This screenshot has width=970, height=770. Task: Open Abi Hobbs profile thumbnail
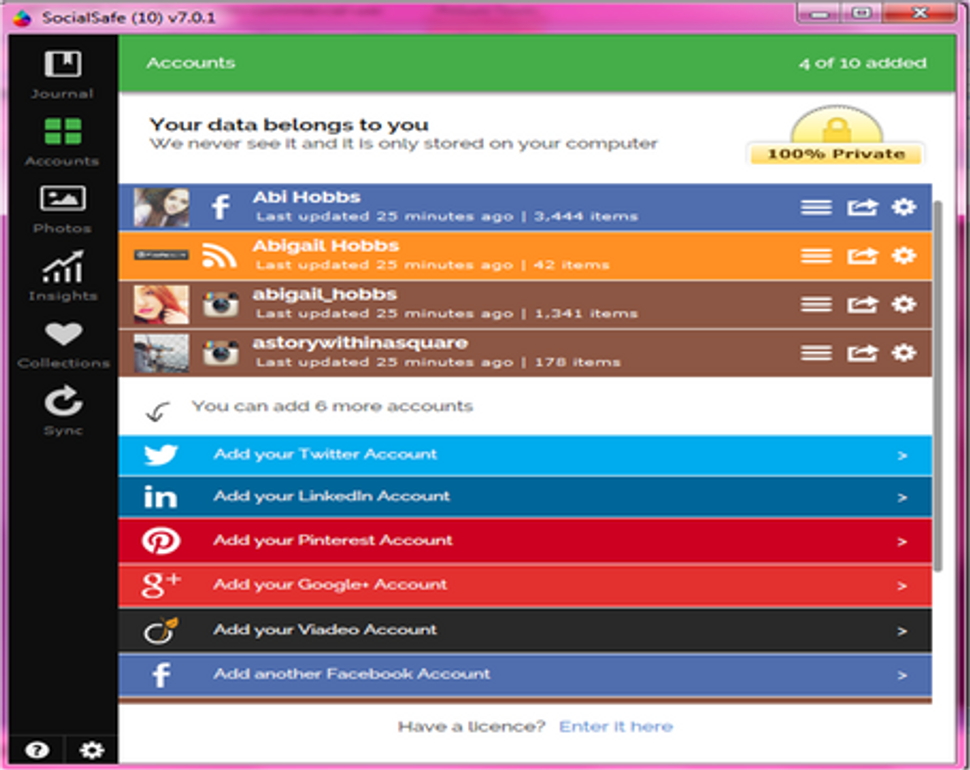(161, 207)
